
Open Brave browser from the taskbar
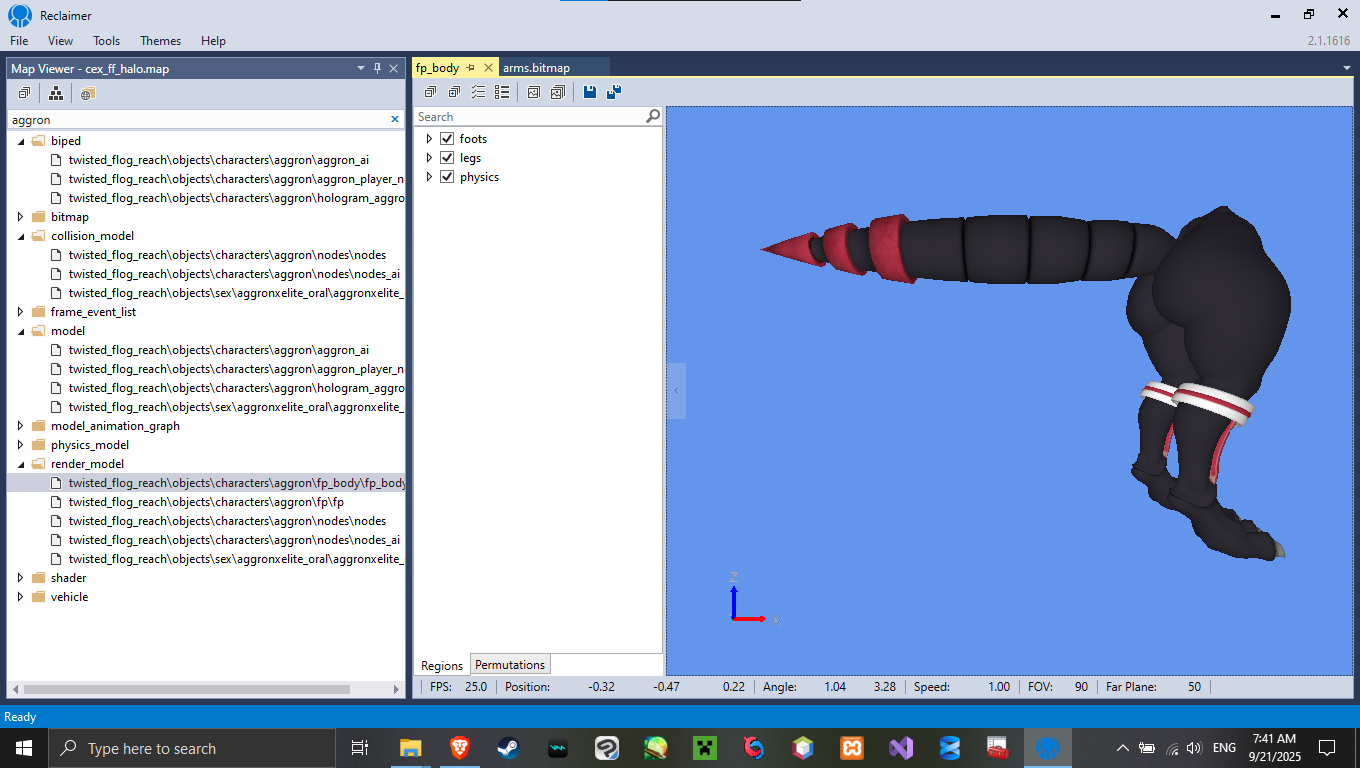(460, 748)
